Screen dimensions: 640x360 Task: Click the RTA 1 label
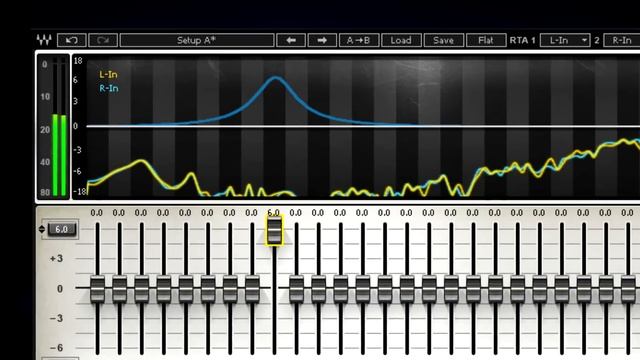522,40
